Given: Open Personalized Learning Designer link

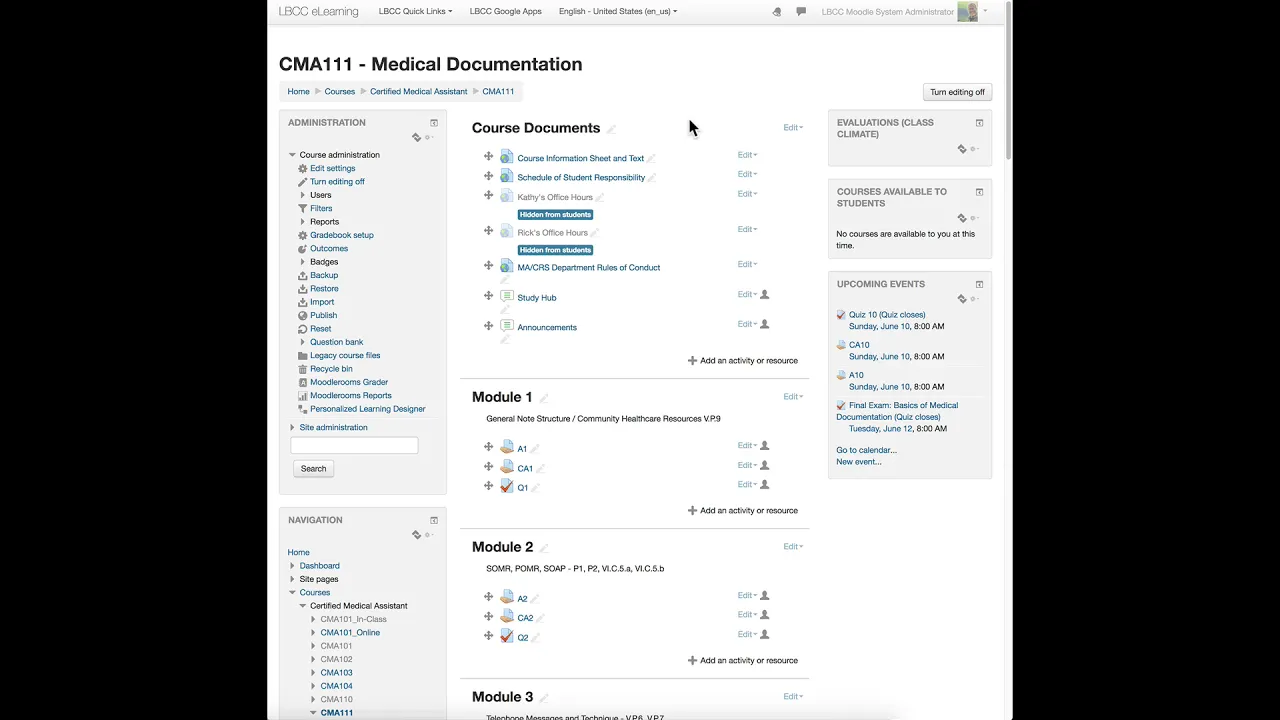Looking at the screenshot, I should pyautogui.click(x=367, y=409).
